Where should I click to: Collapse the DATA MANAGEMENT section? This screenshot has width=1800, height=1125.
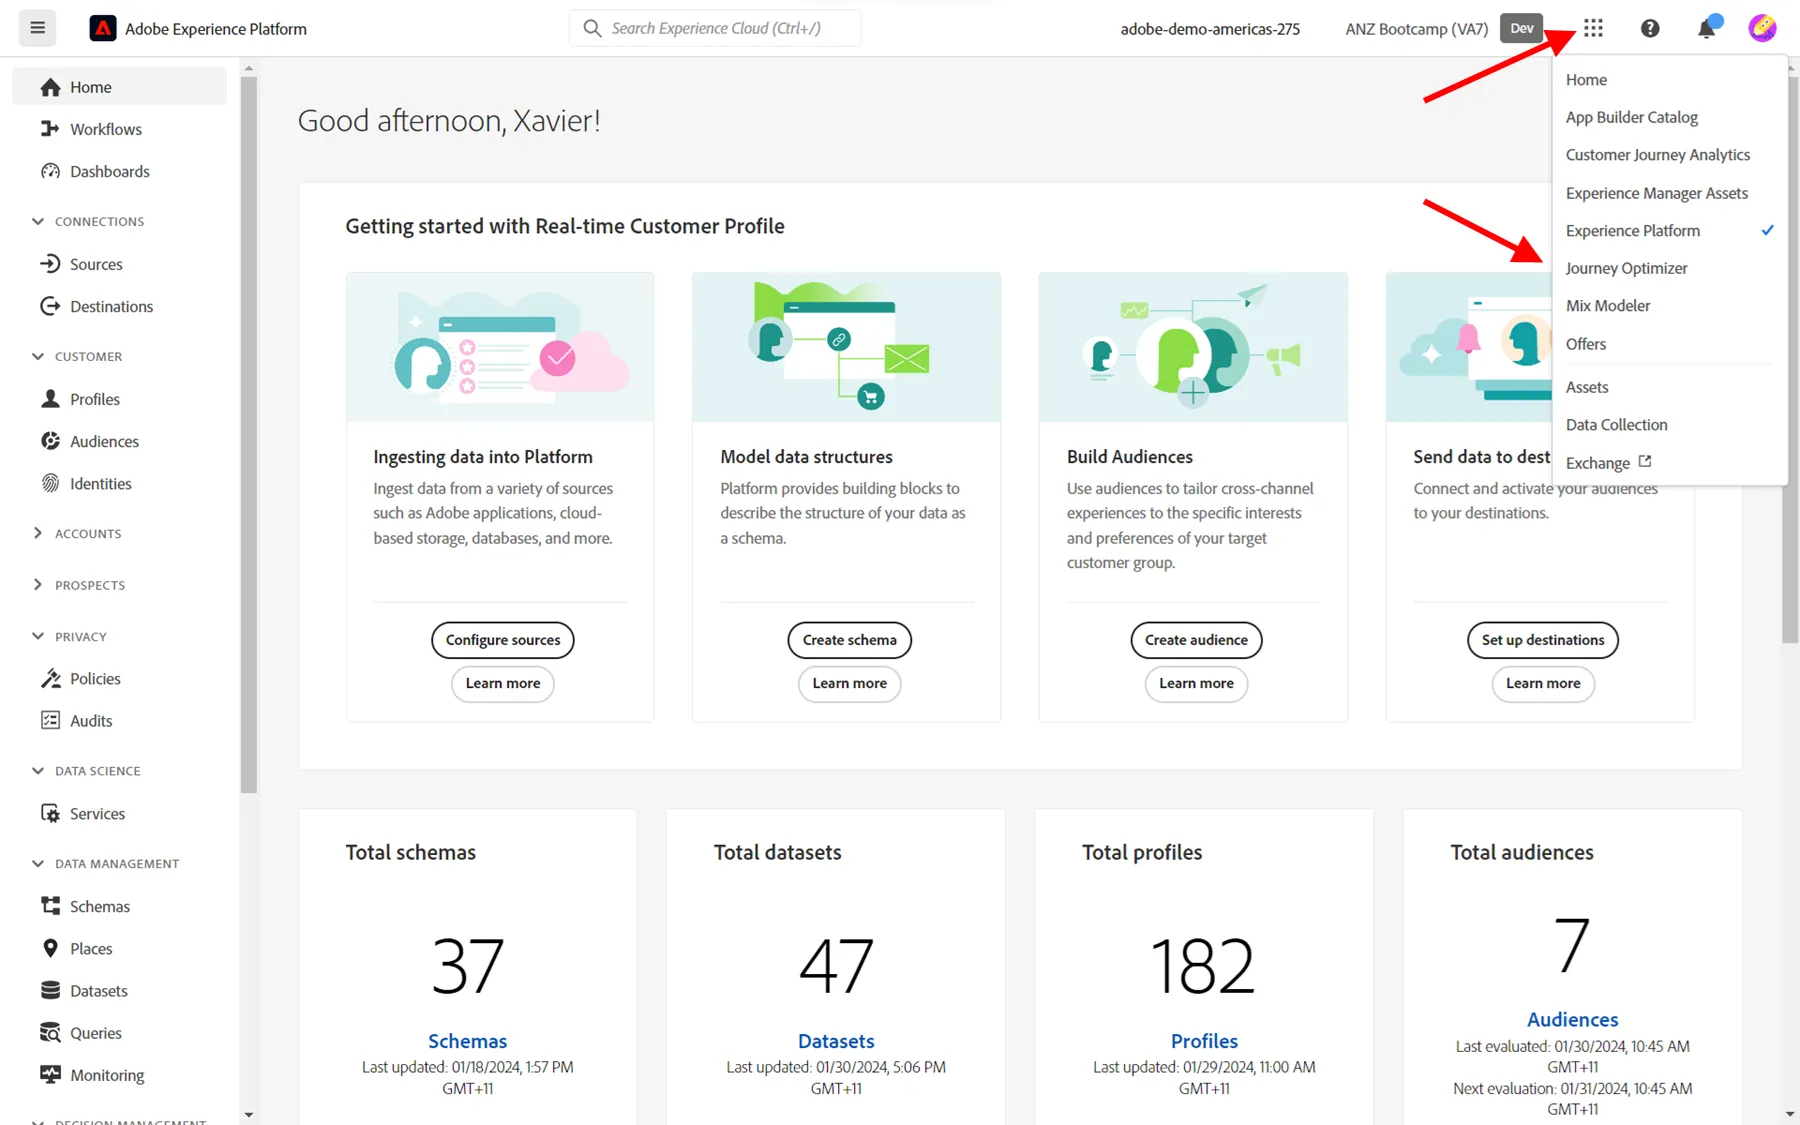point(38,863)
